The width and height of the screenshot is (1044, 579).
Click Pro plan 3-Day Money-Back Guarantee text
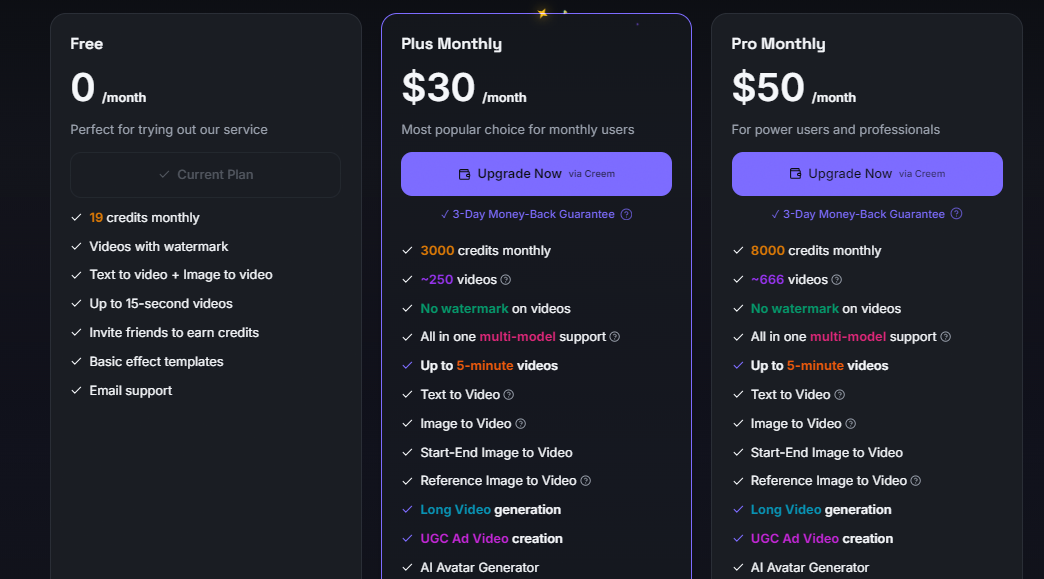864,214
